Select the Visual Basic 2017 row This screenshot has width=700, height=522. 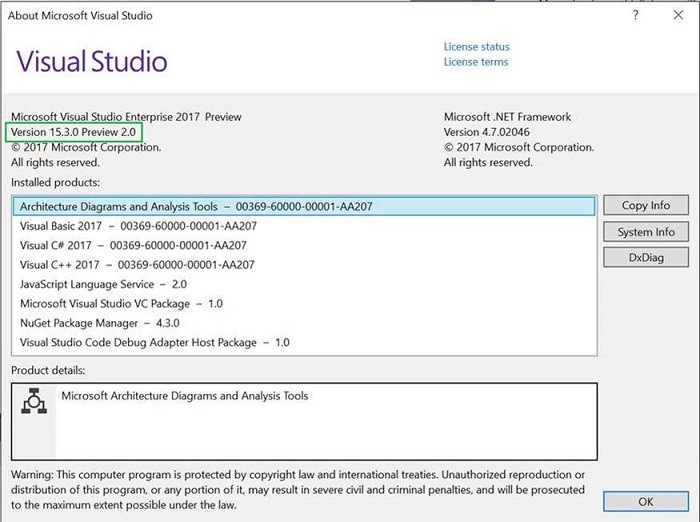point(304,226)
